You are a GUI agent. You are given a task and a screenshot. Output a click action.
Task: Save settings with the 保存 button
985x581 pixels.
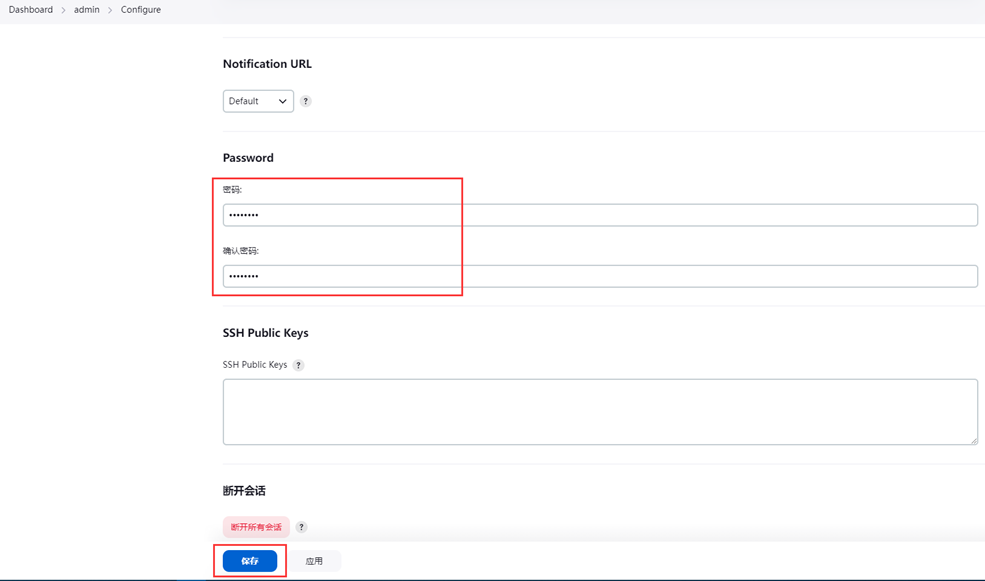[x=250, y=561]
